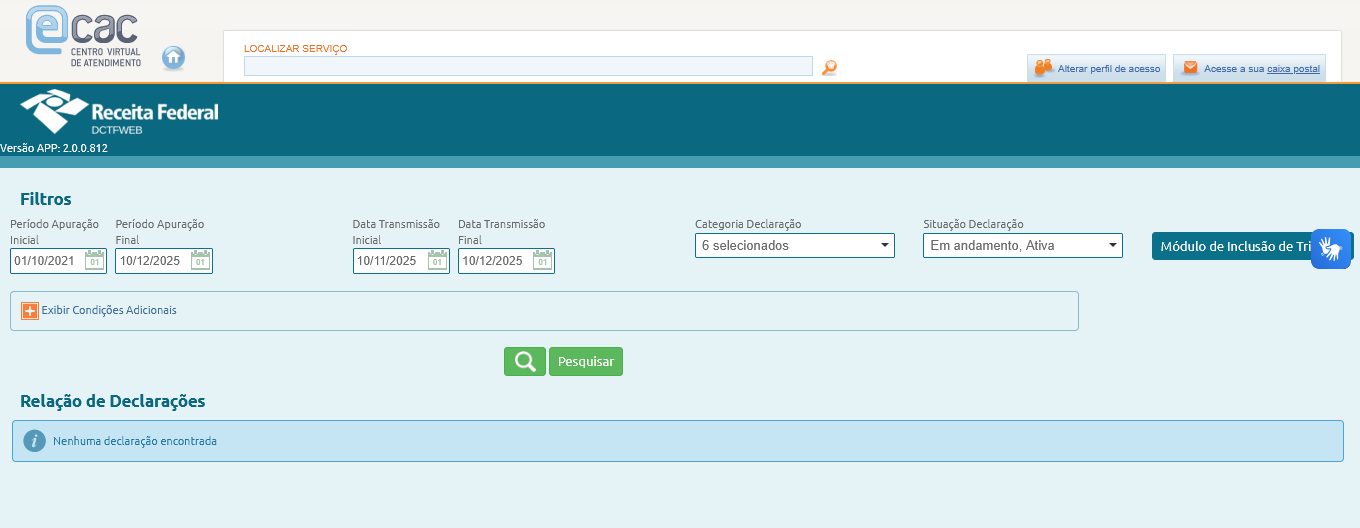Image resolution: width=1360 pixels, height=528 pixels.
Task: Open the VLibras accessibility hand icon
Action: (x=1331, y=247)
